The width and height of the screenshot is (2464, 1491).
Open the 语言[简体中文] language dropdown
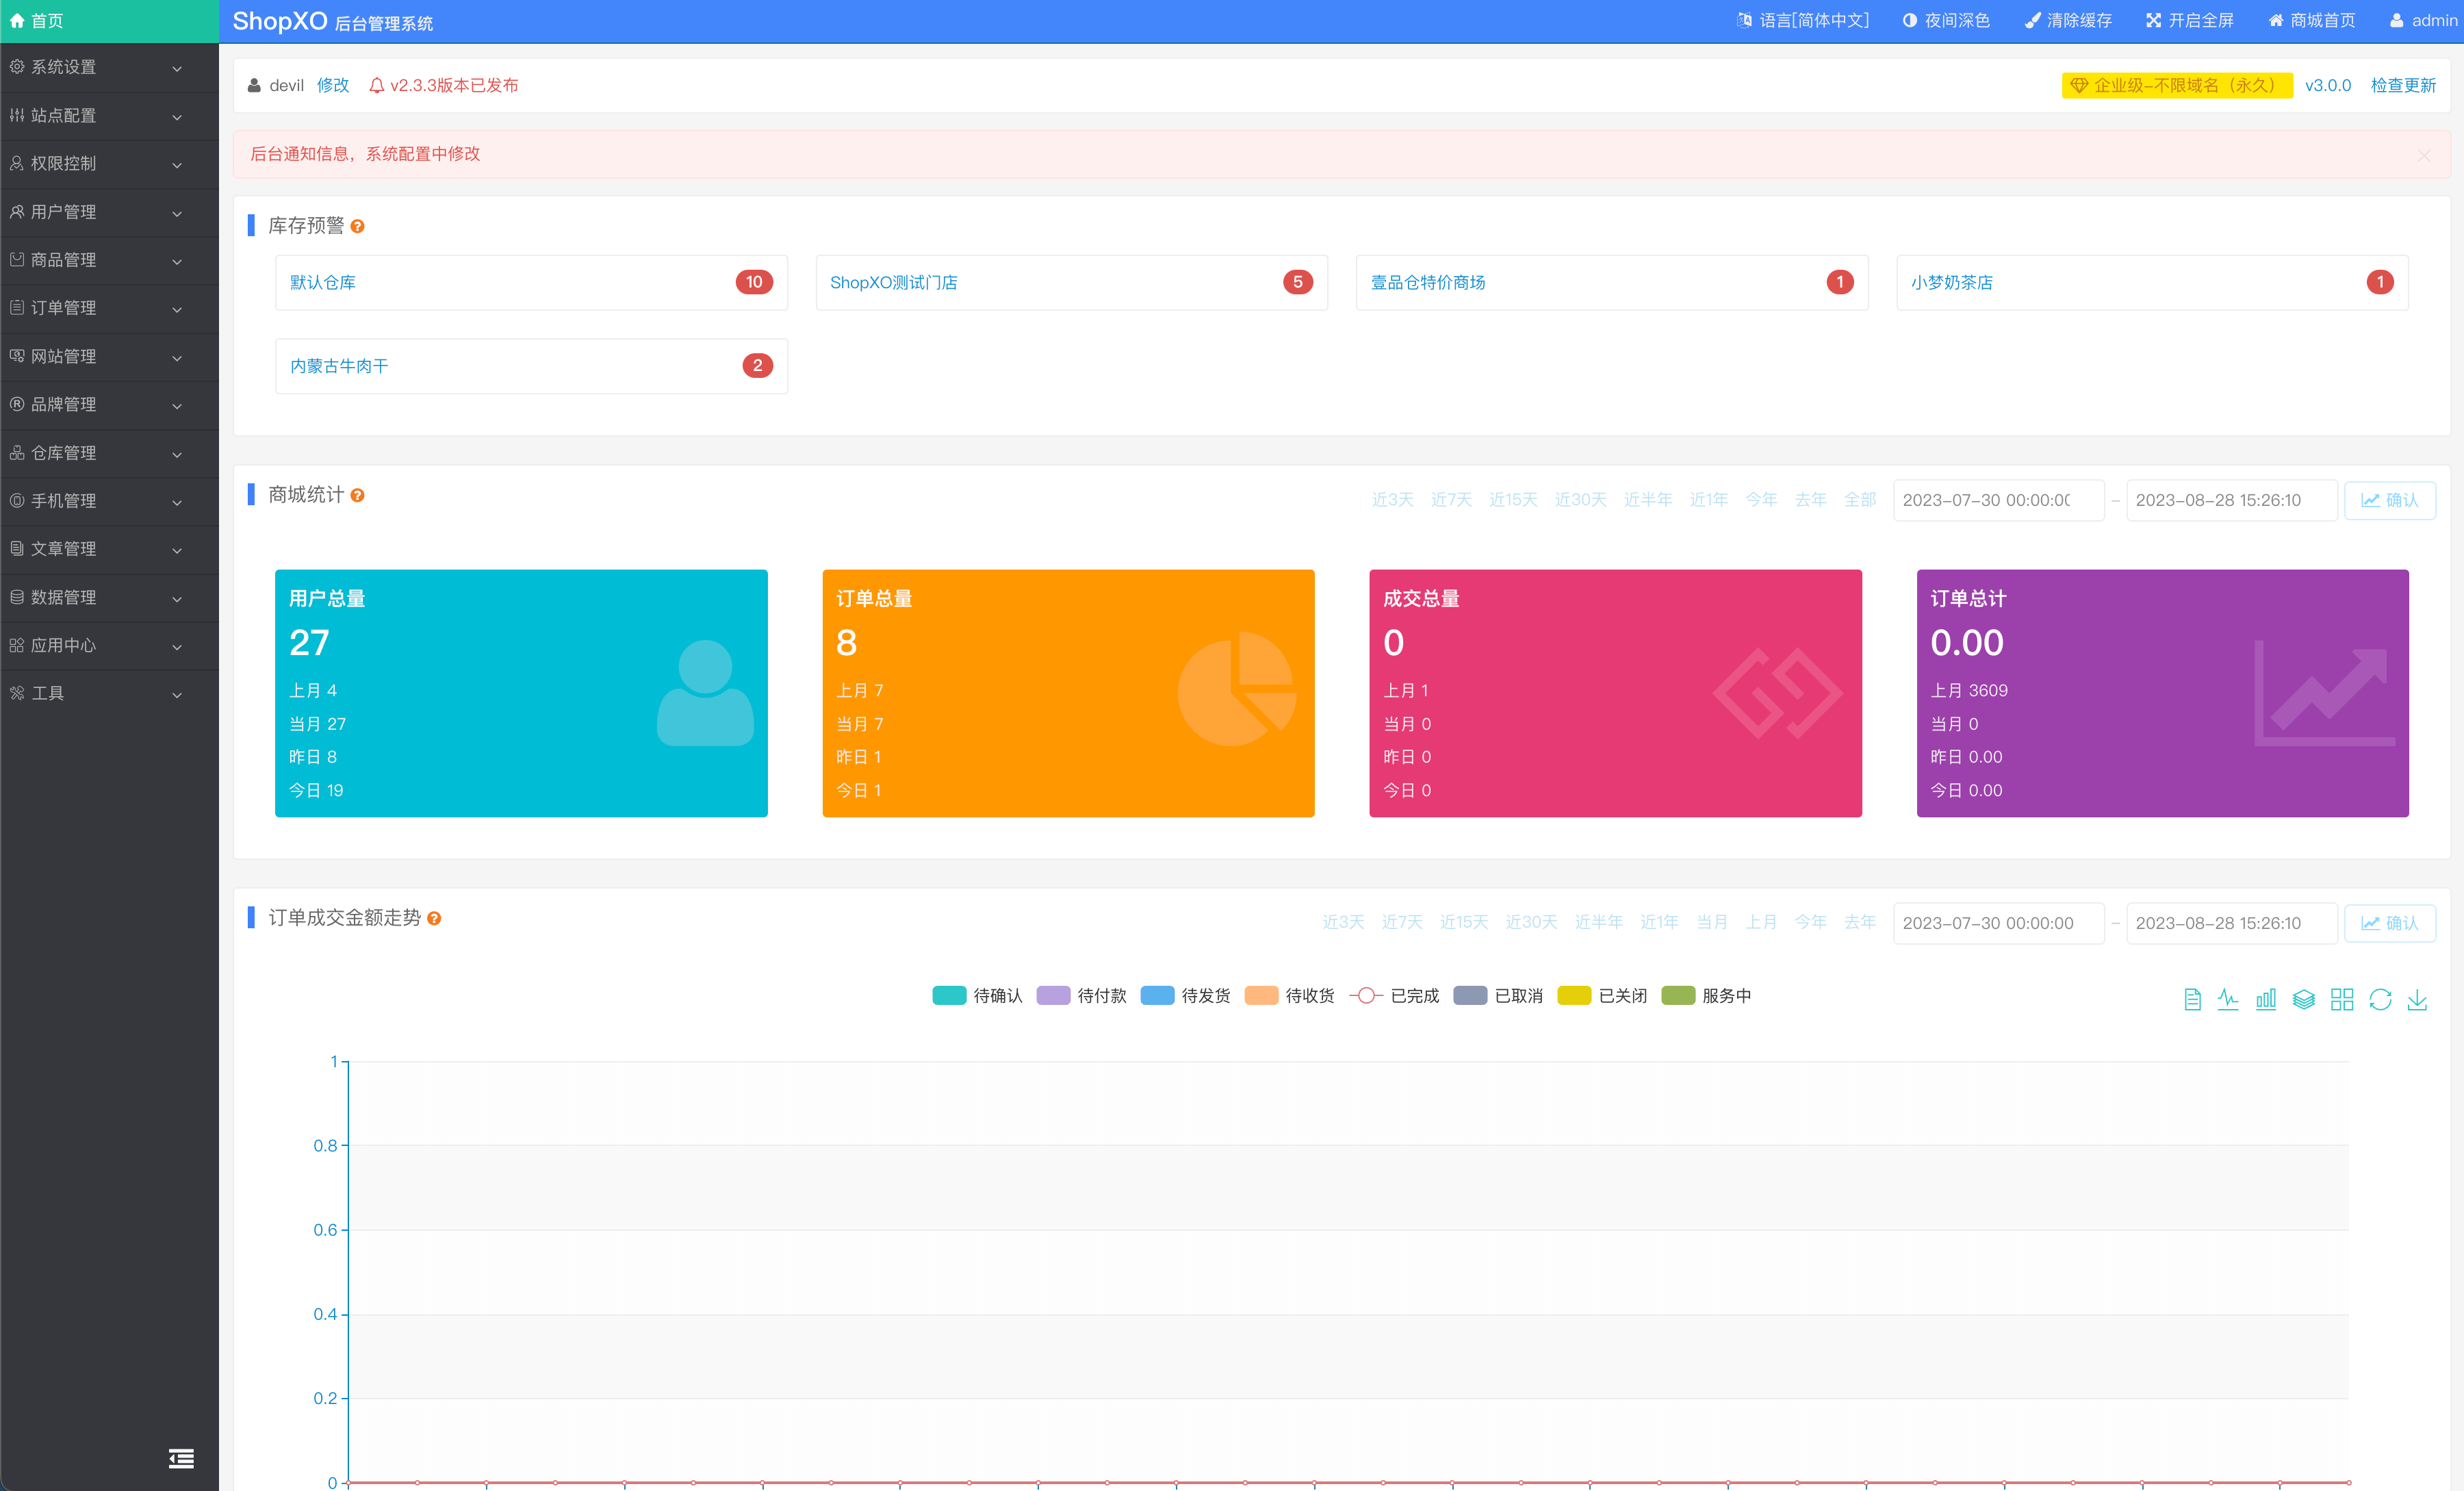pos(1803,20)
